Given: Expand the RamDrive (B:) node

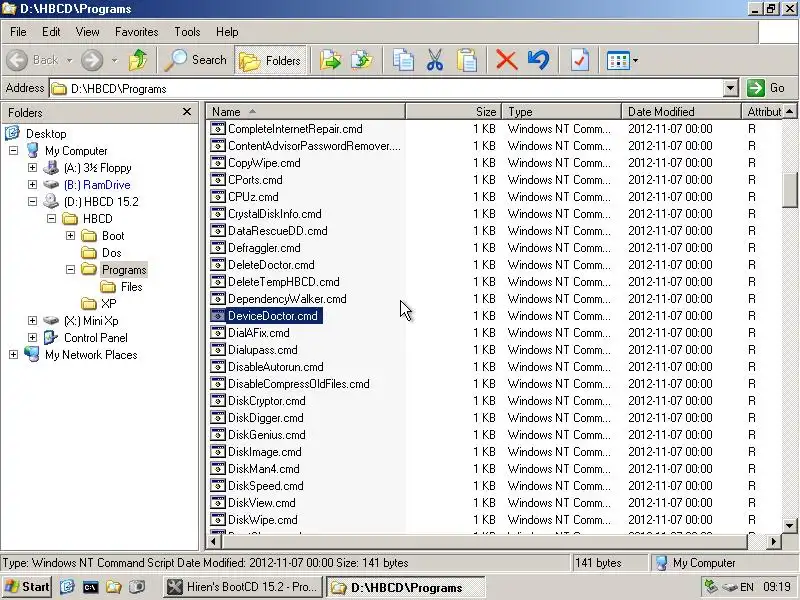Looking at the screenshot, I should point(33,184).
